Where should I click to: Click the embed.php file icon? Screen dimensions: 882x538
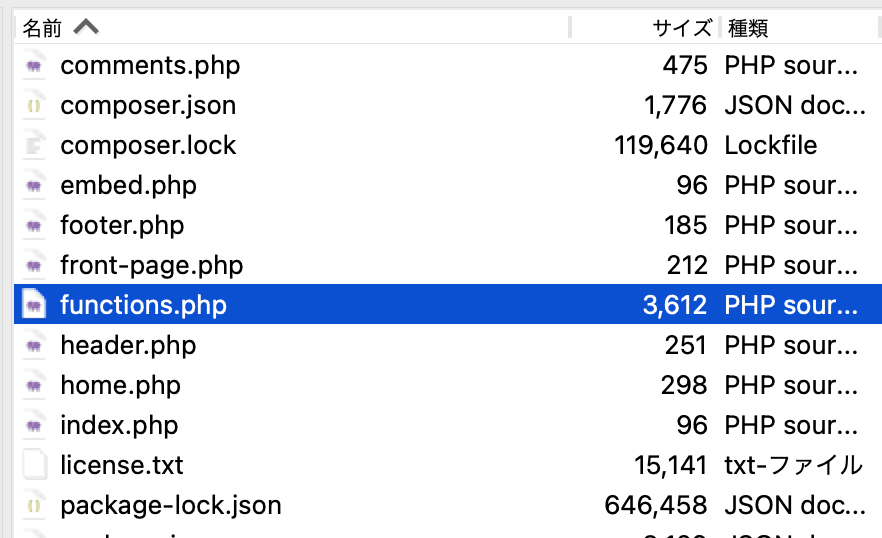35,186
